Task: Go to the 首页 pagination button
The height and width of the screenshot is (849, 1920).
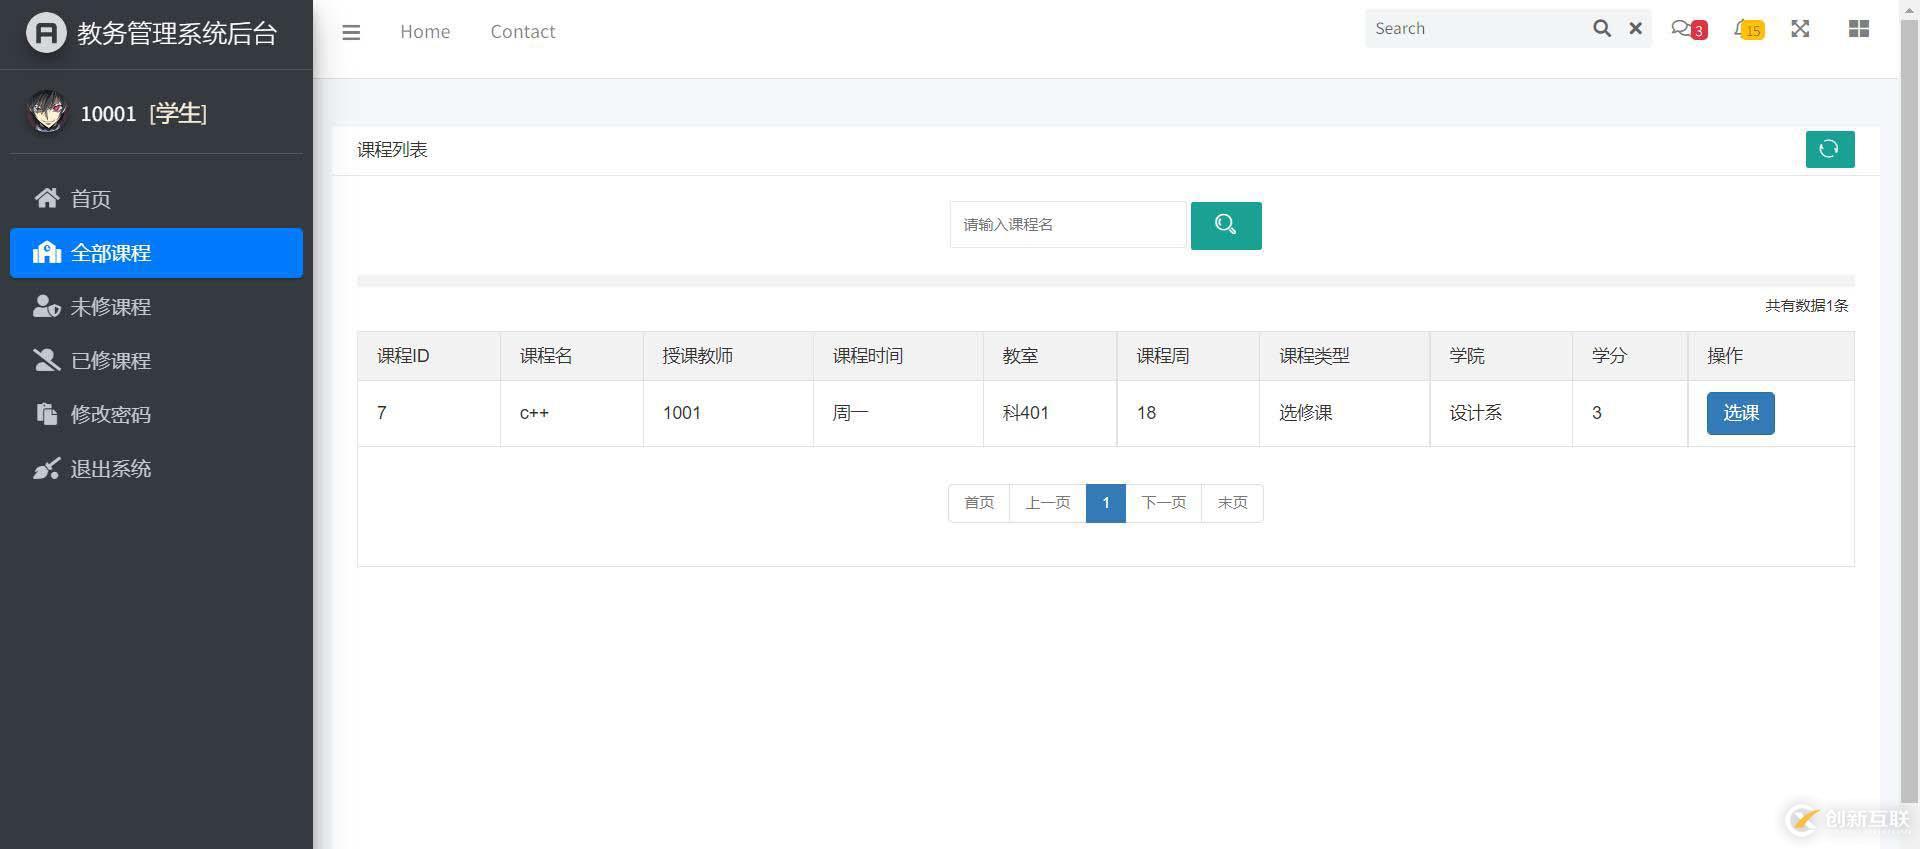Action: (979, 503)
